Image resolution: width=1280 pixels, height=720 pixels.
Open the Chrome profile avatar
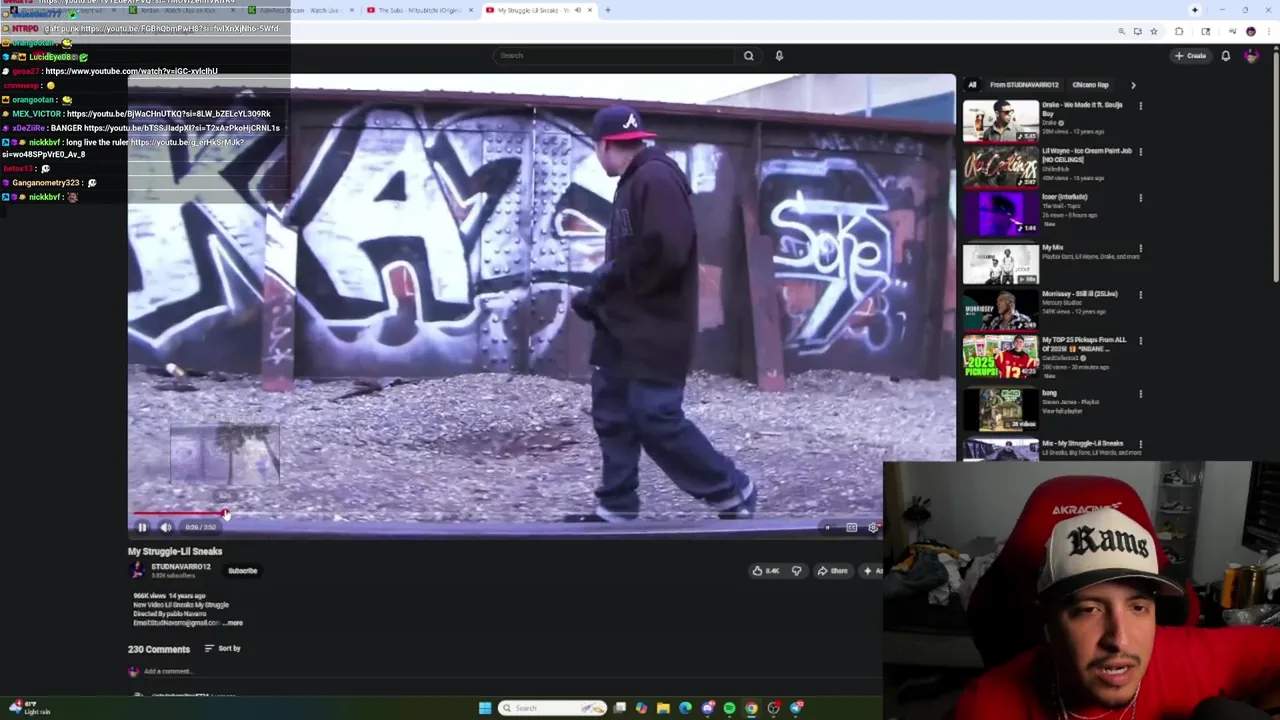click(x=1250, y=32)
